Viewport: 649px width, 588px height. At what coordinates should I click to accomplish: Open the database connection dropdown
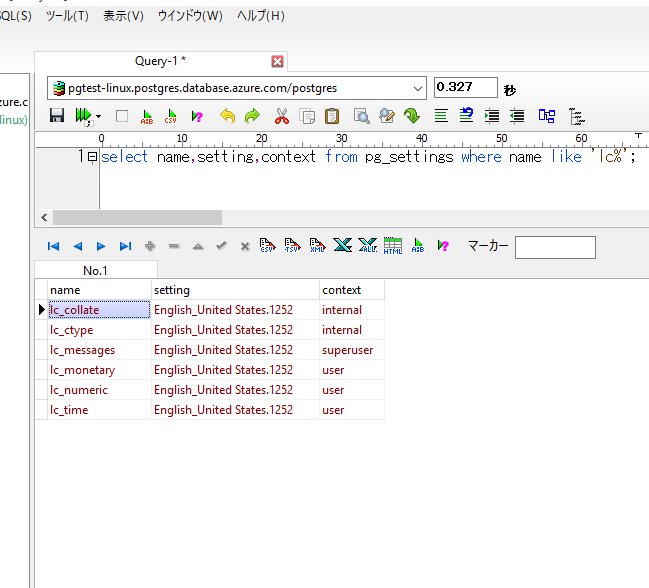417,88
